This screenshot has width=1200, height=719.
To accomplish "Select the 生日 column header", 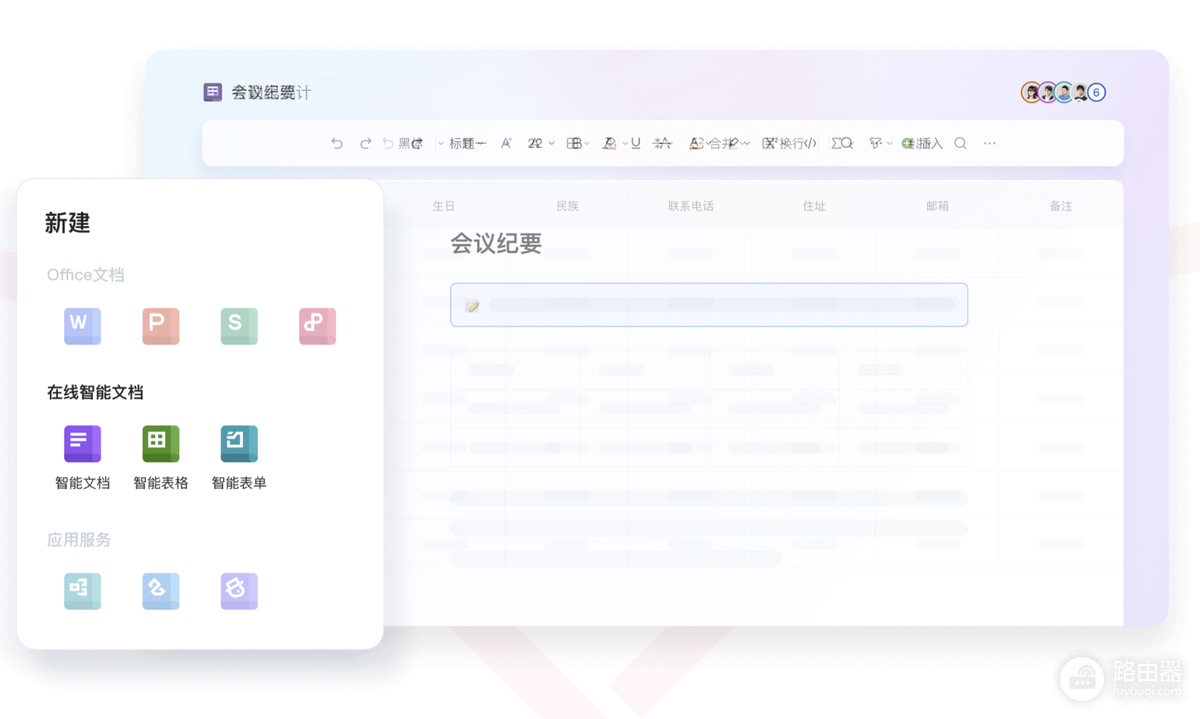I will pos(444,206).
